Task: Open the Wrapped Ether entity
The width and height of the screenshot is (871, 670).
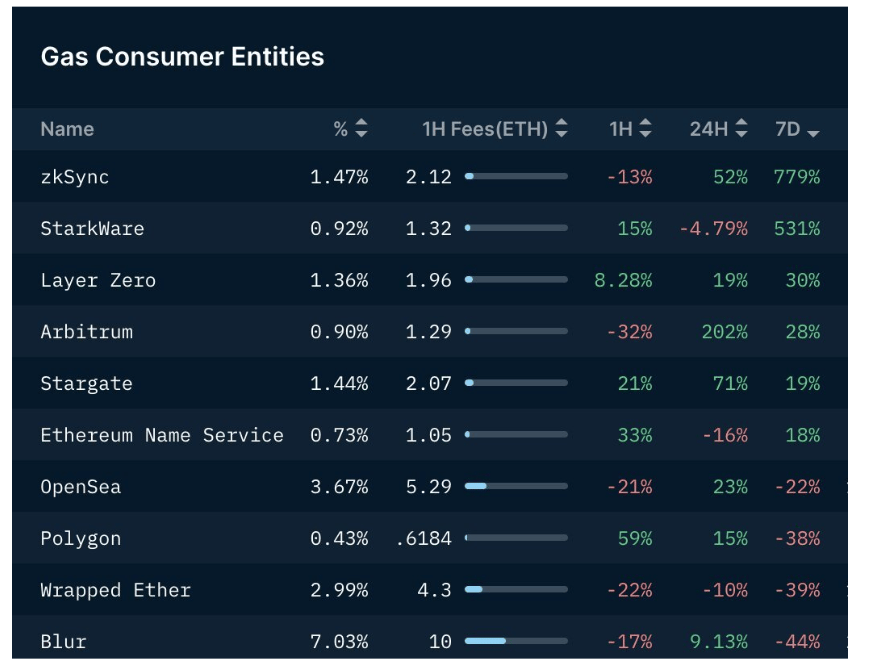Action: (x=115, y=590)
